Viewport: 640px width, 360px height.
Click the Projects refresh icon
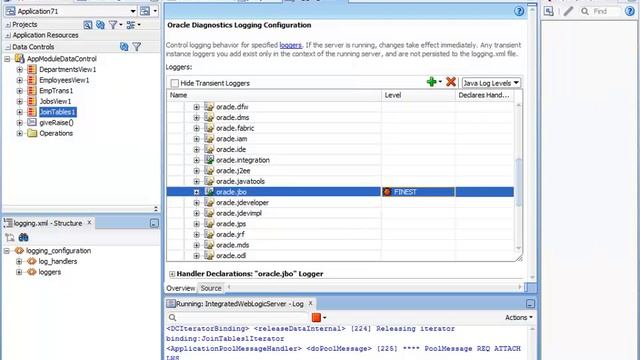100,25
